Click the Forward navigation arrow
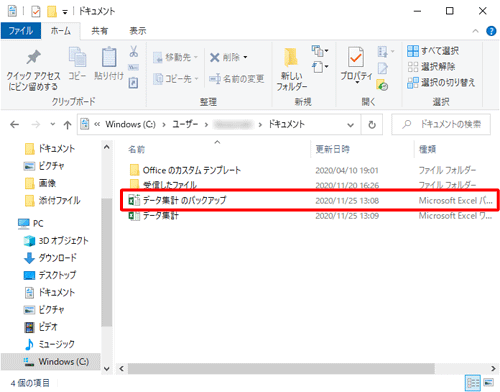This screenshot has height=392, width=500. [35, 125]
